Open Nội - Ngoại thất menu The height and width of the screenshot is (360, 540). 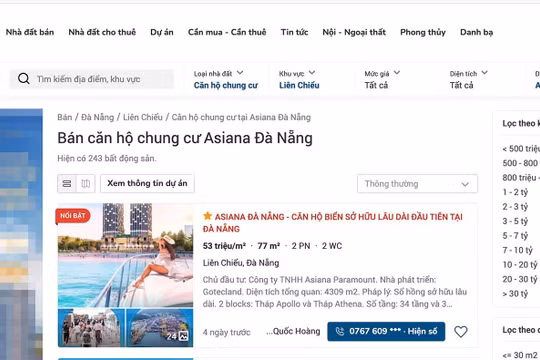pyautogui.click(x=354, y=32)
